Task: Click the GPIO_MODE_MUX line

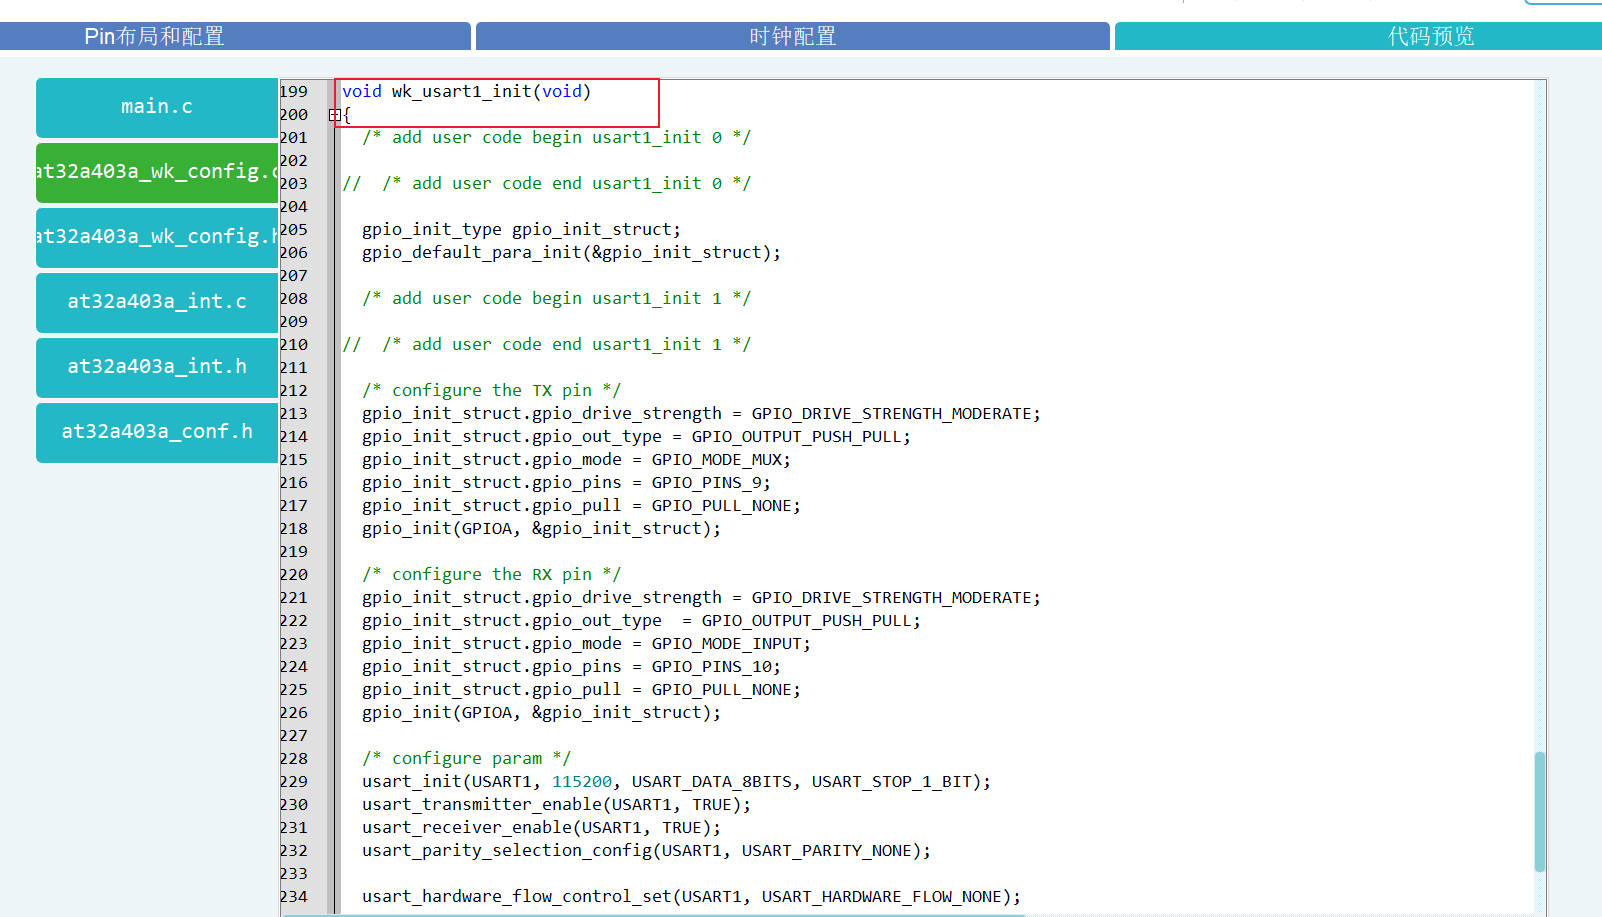Action: [576, 459]
